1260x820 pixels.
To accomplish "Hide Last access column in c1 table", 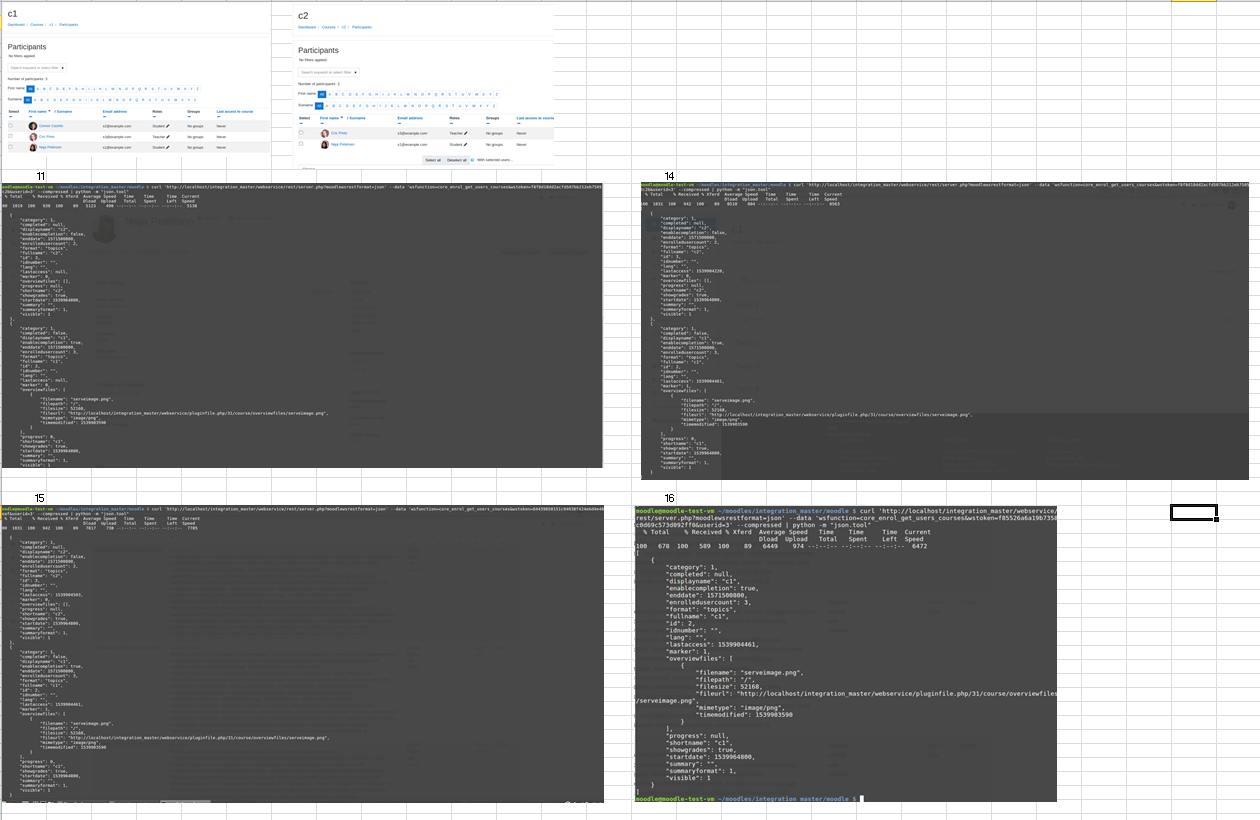I will (x=219, y=116).
